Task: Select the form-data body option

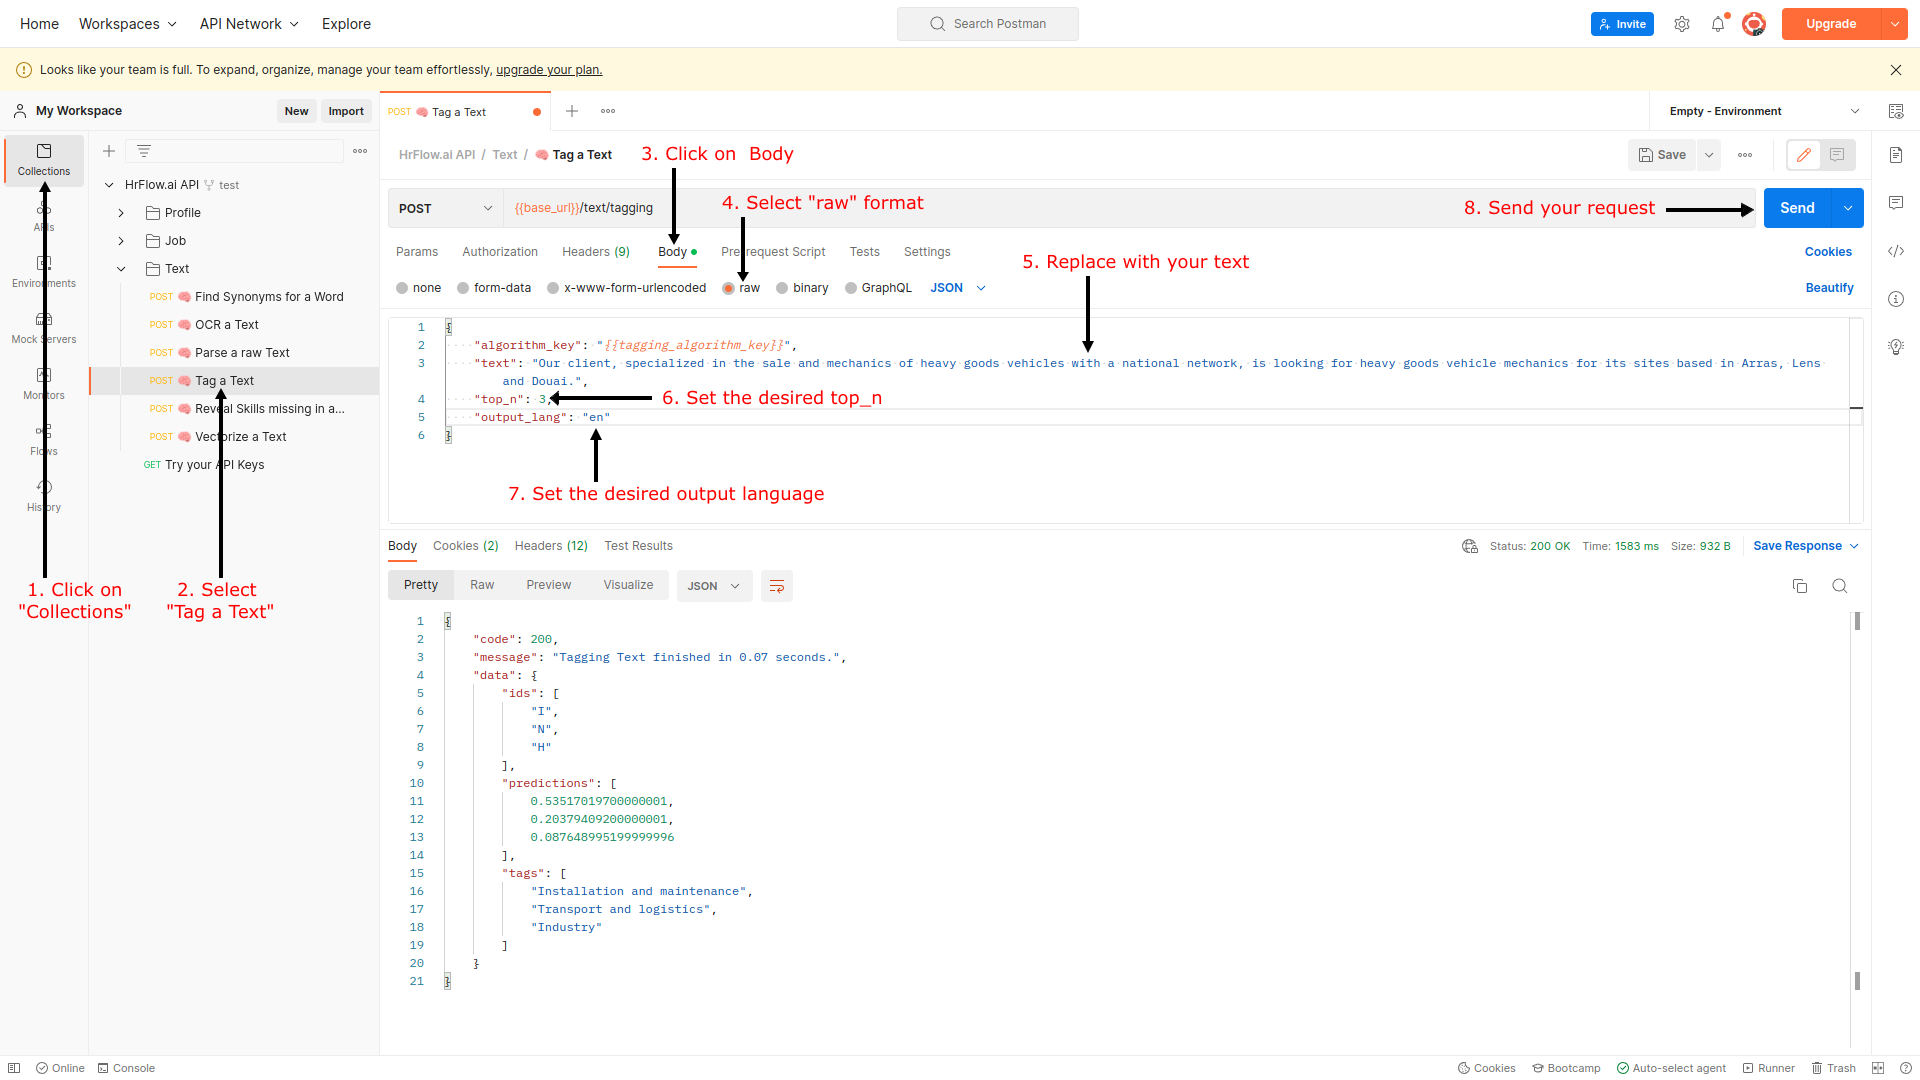Action: click(463, 288)
